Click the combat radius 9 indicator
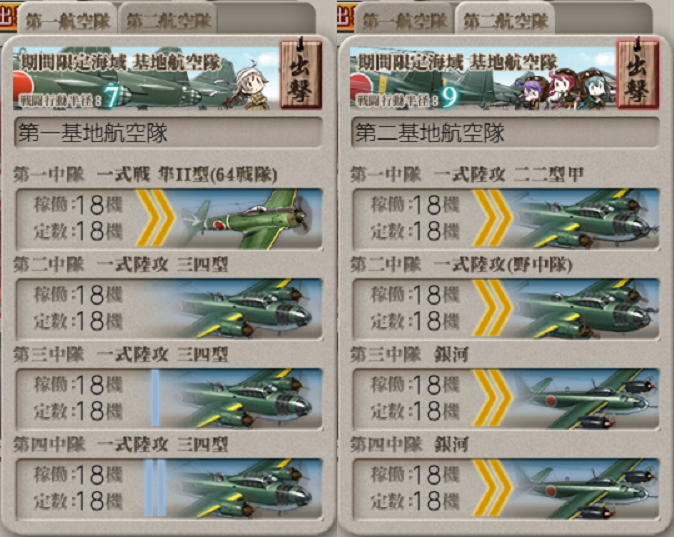Image resolution: width=674 pixels, height=537 pixels. [449, 98]
